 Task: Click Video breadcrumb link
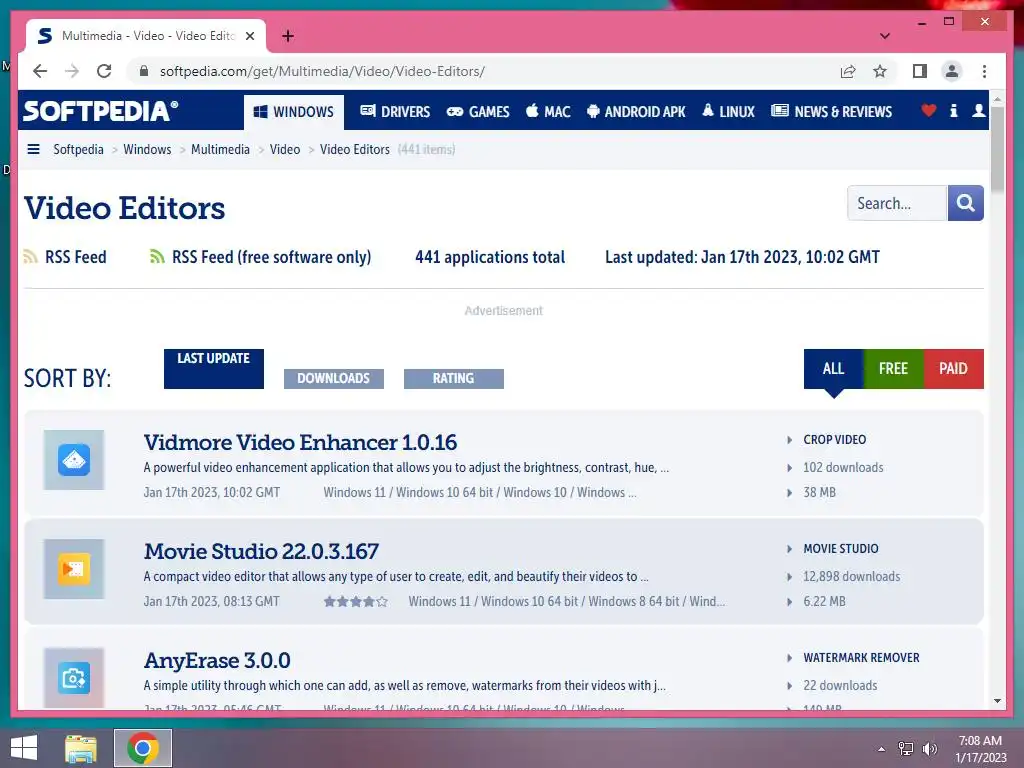coord(285,150)
